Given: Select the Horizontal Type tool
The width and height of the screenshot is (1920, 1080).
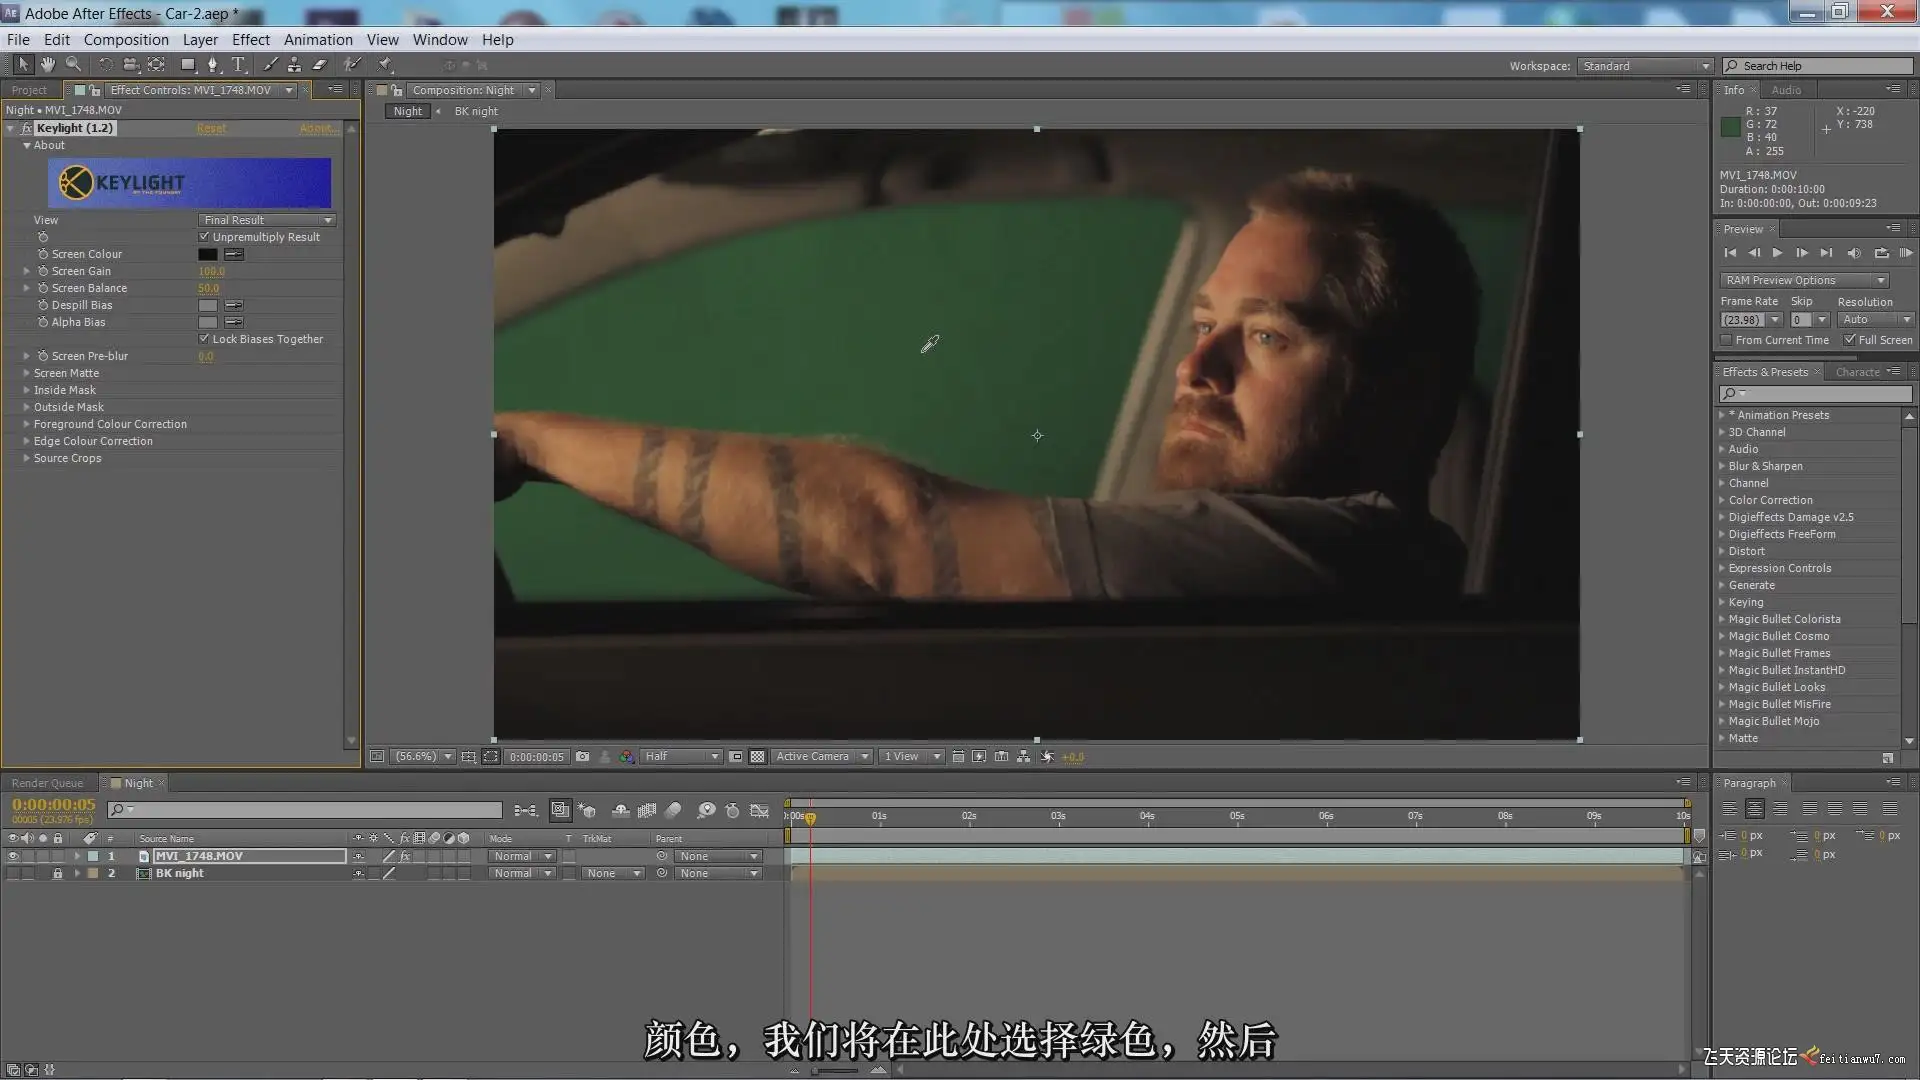Looking at the screenshot, I should [x=239, y=64].
